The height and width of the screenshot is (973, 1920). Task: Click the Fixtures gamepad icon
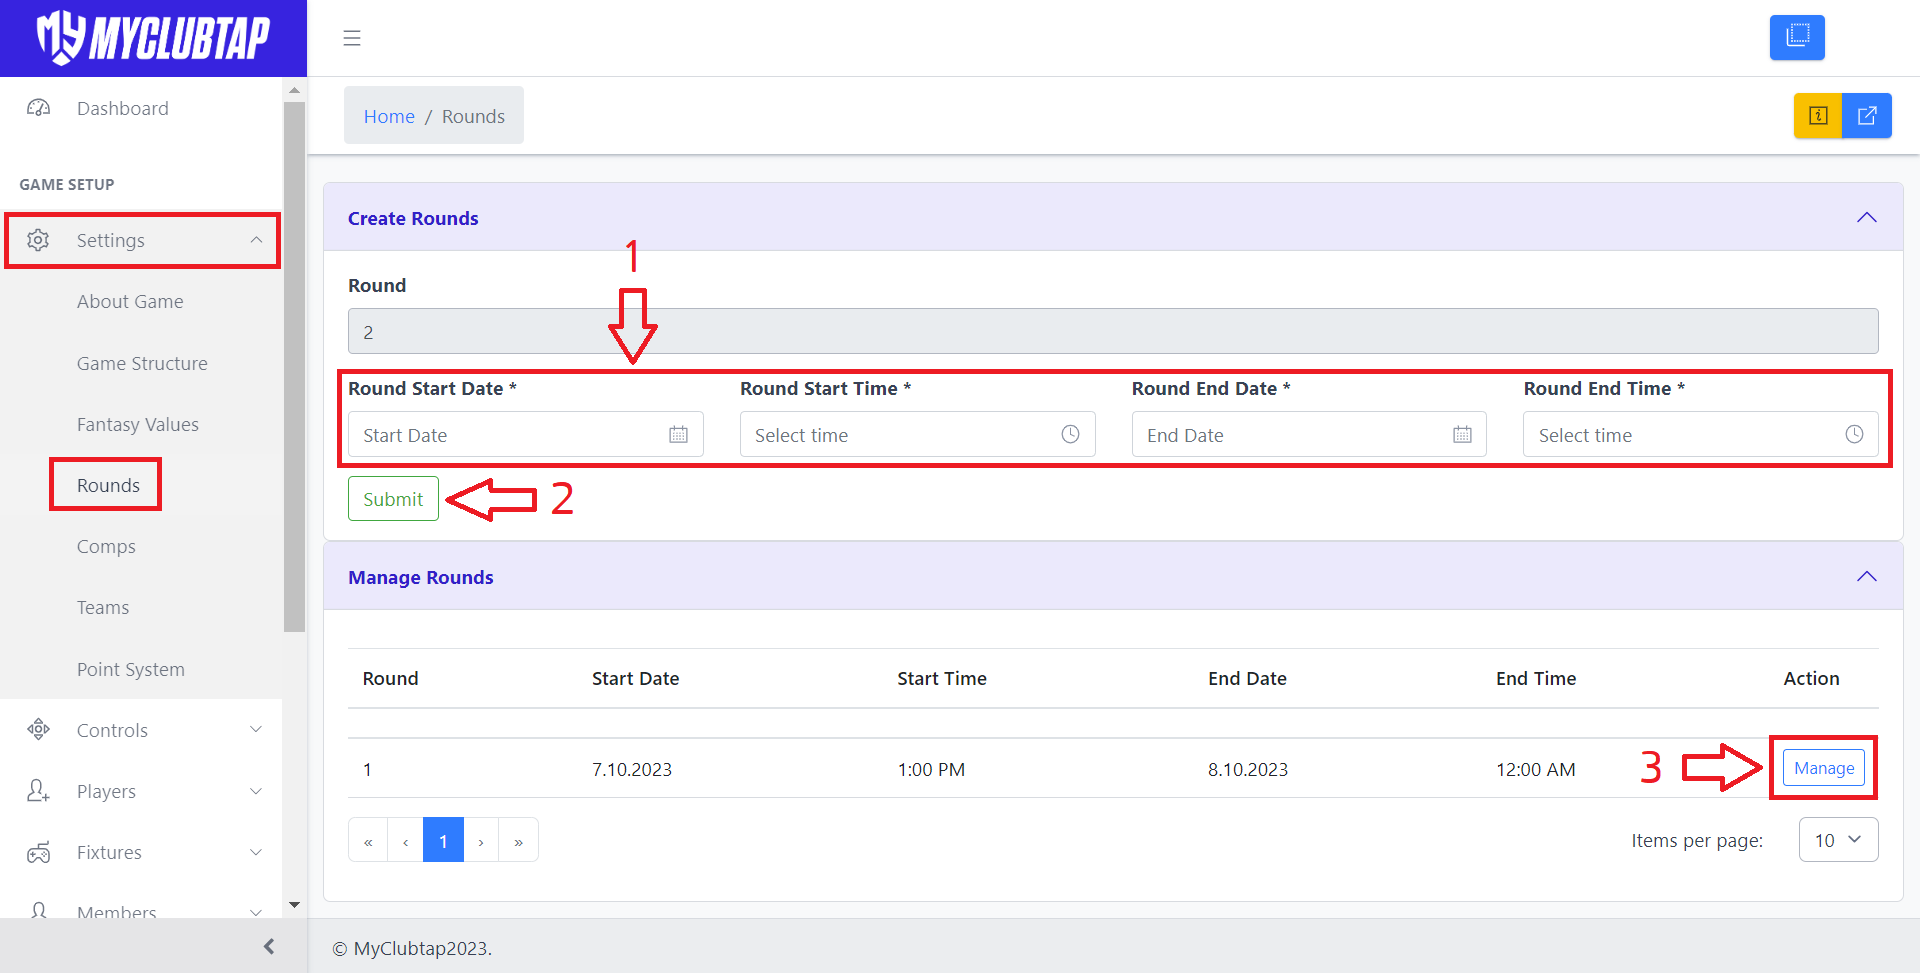(x=38, y=852)
